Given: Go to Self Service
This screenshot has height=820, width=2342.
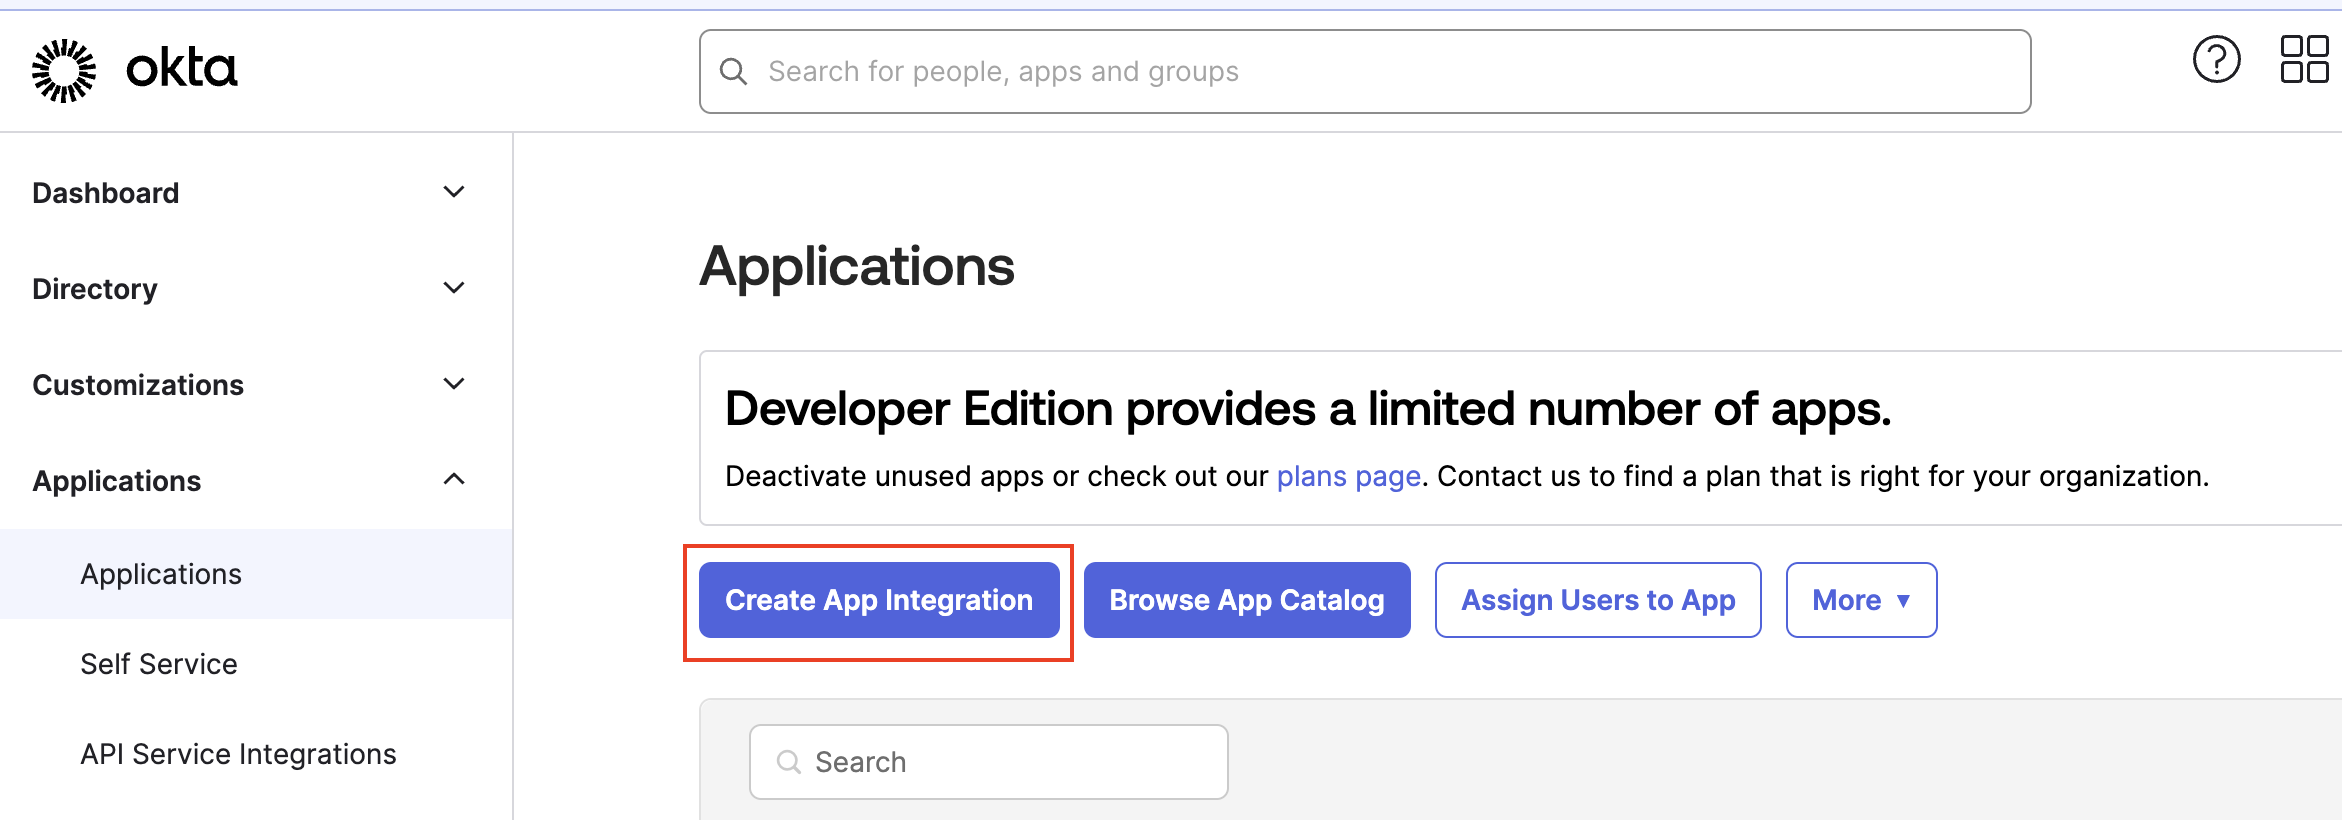Looking at the screenshot, I should pos(159,664).
